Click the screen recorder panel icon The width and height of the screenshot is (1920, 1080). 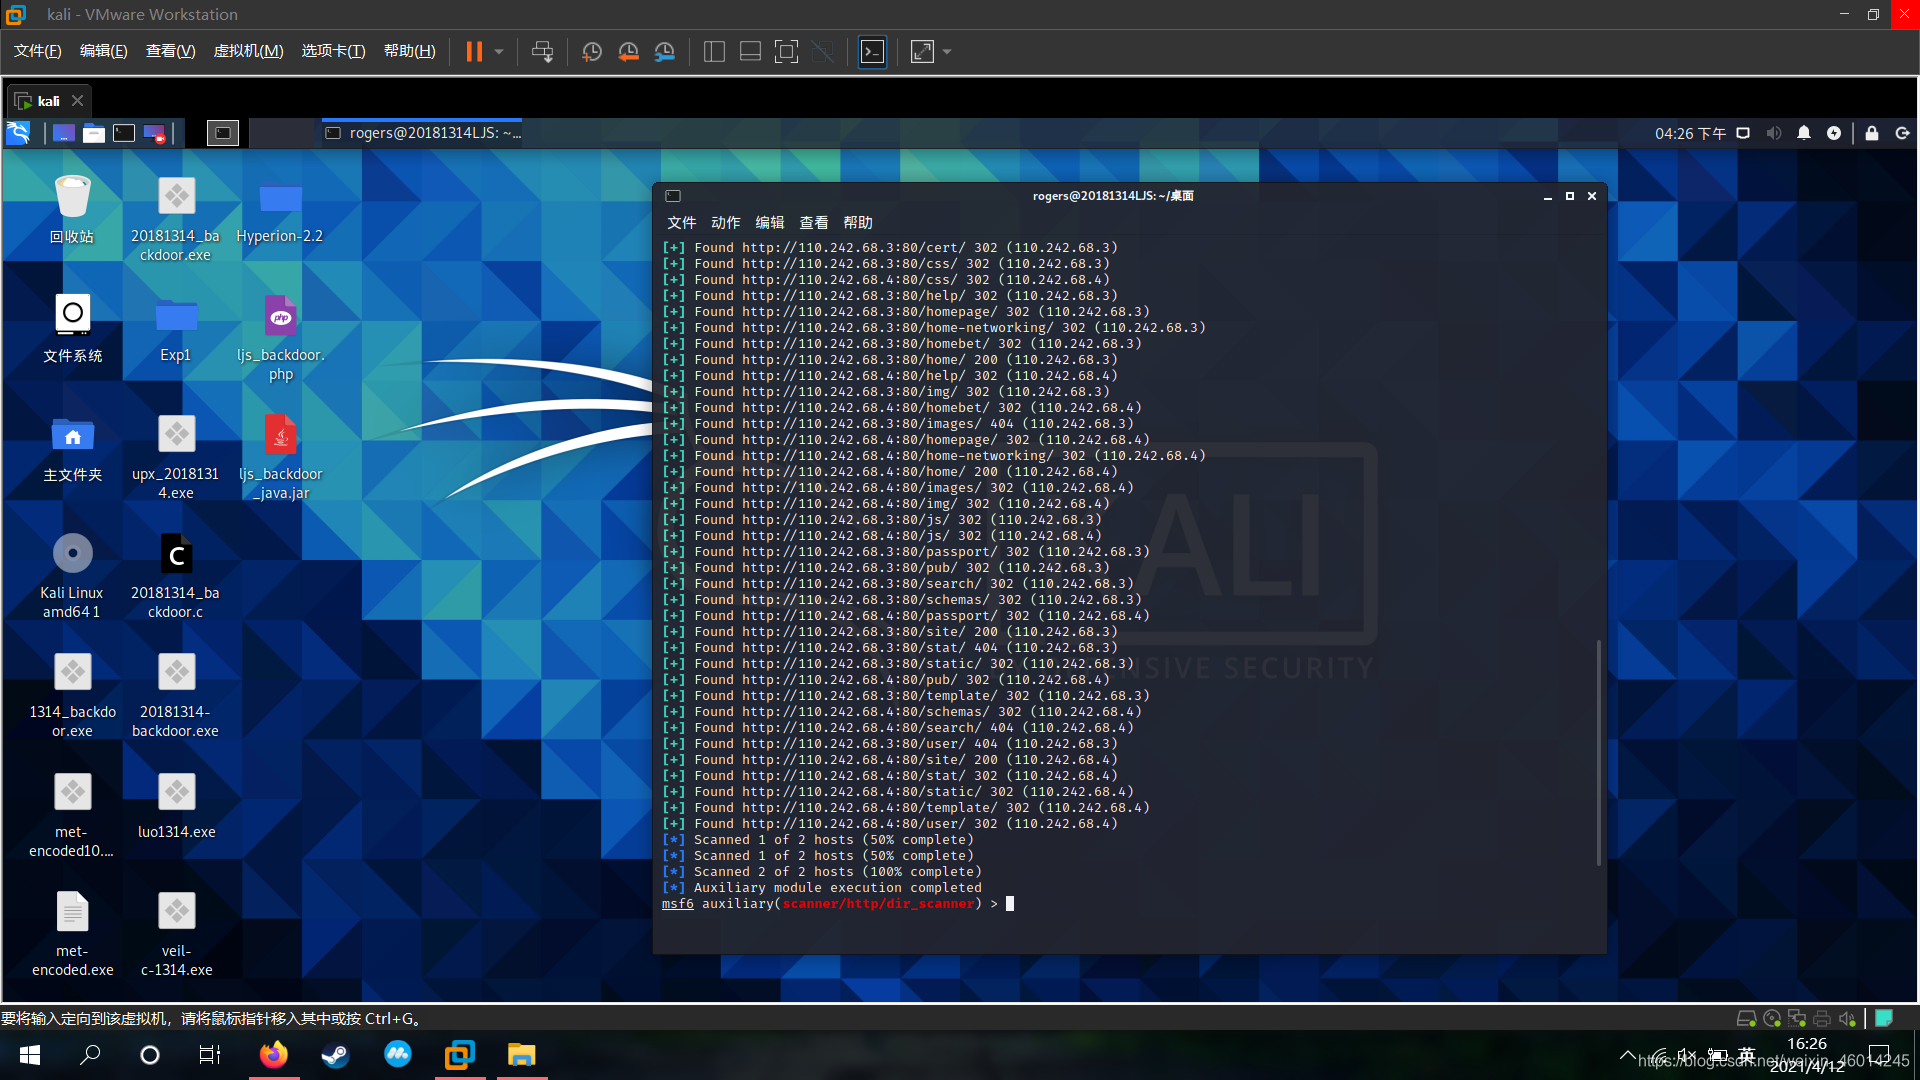155,133
